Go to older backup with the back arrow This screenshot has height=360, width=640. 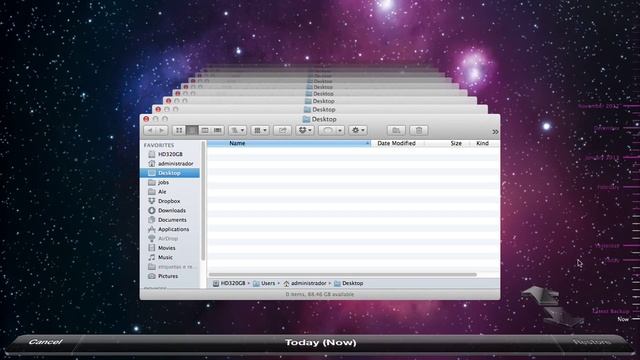pos(539,296)
